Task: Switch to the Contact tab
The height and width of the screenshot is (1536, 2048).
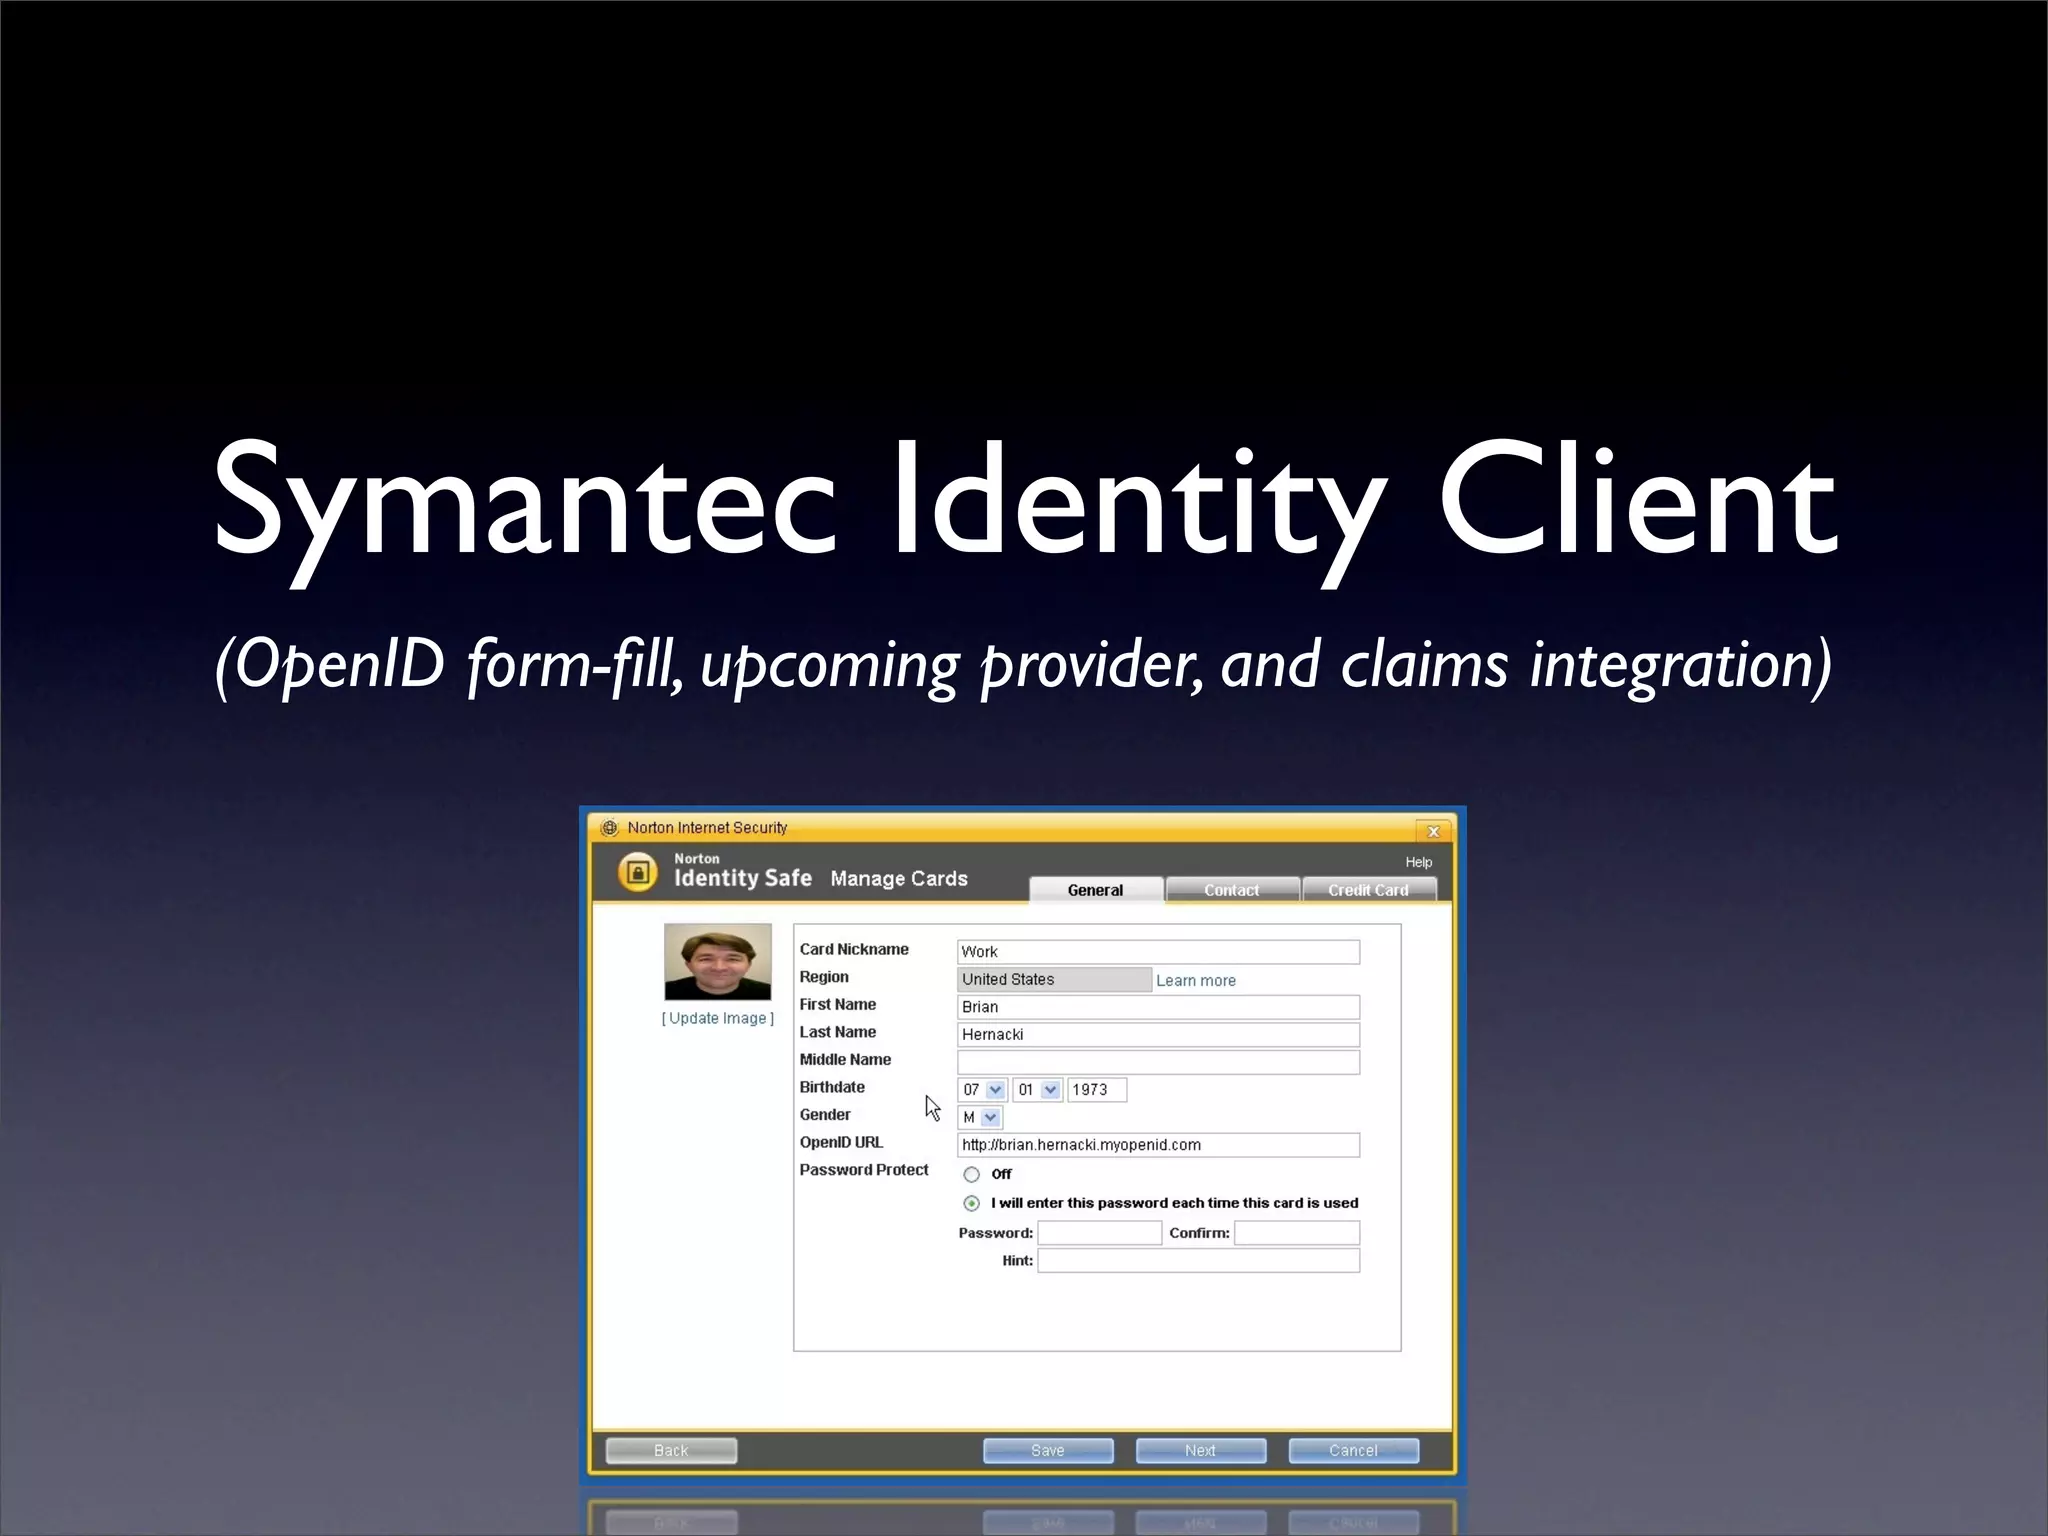Action: click(x=1232, y=890)
